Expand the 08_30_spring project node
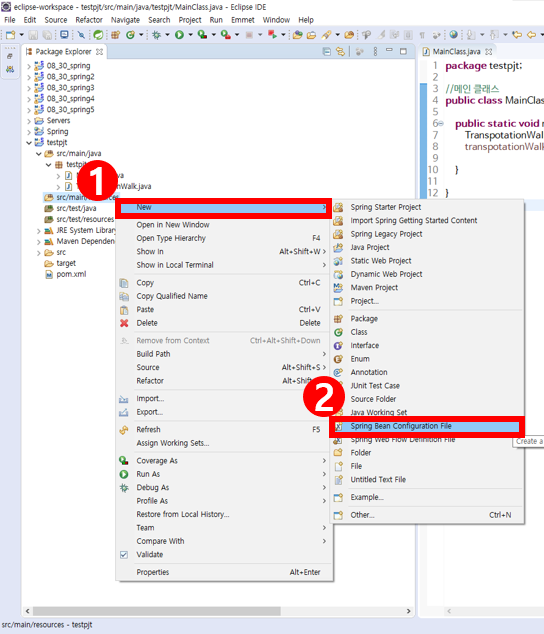The width and height of the screenshot is (544, 634). coord(29,66)
